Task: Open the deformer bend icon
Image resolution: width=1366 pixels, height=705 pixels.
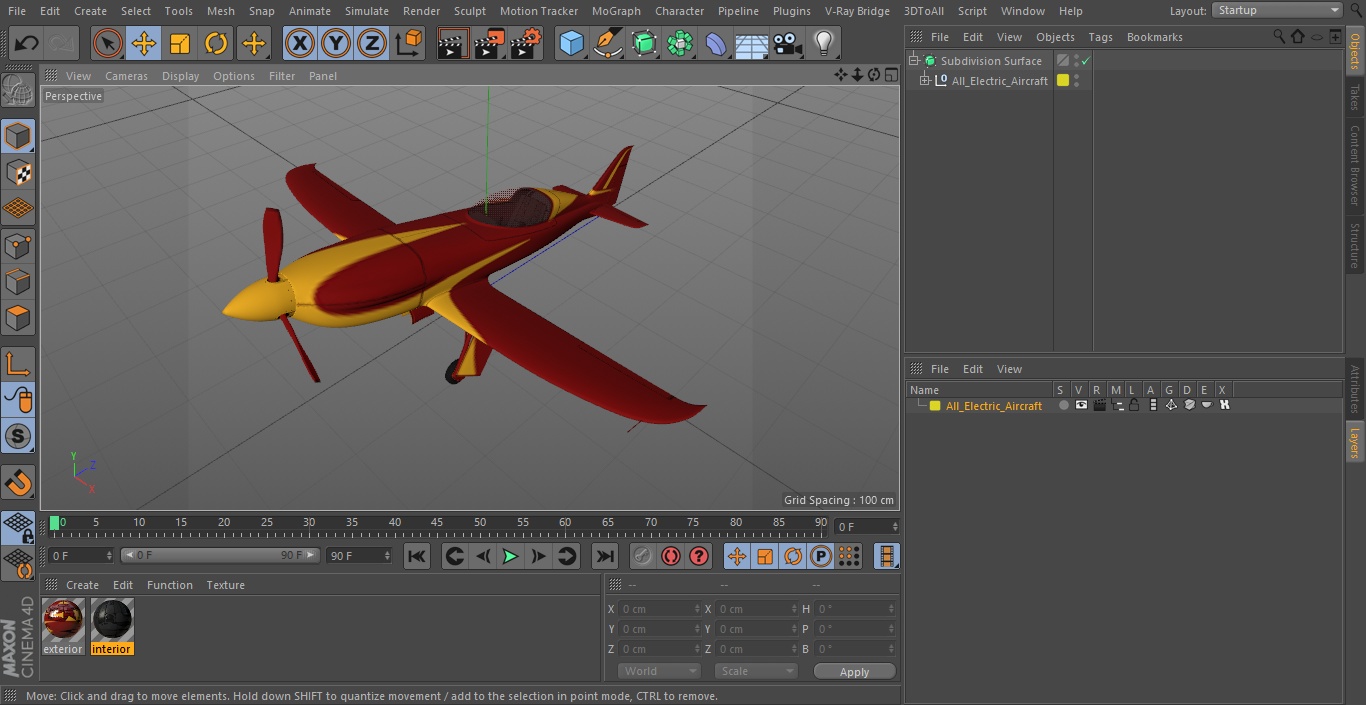Action: [716, 43]
